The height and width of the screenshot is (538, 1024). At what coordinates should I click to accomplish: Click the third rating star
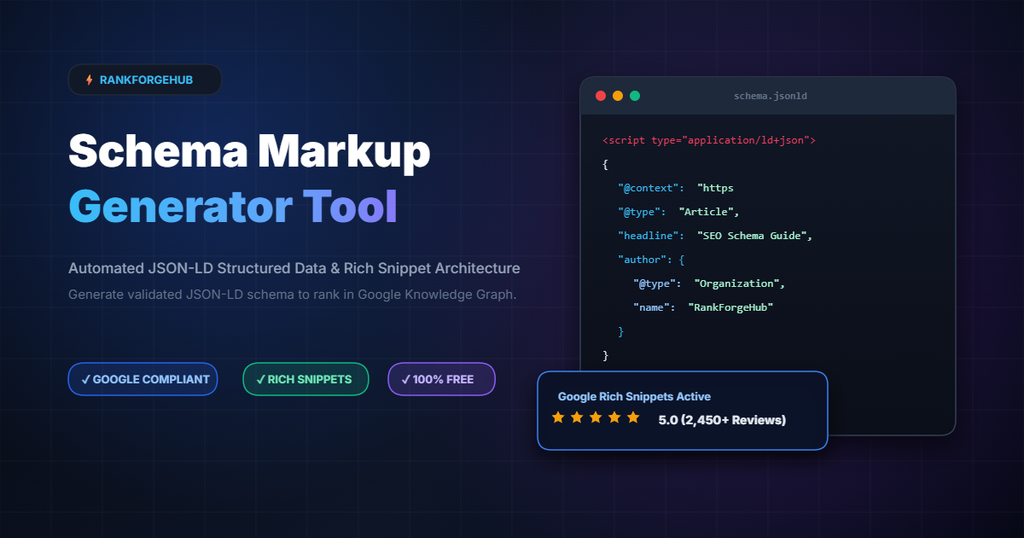pyautogui.click(x=596, y=417)
